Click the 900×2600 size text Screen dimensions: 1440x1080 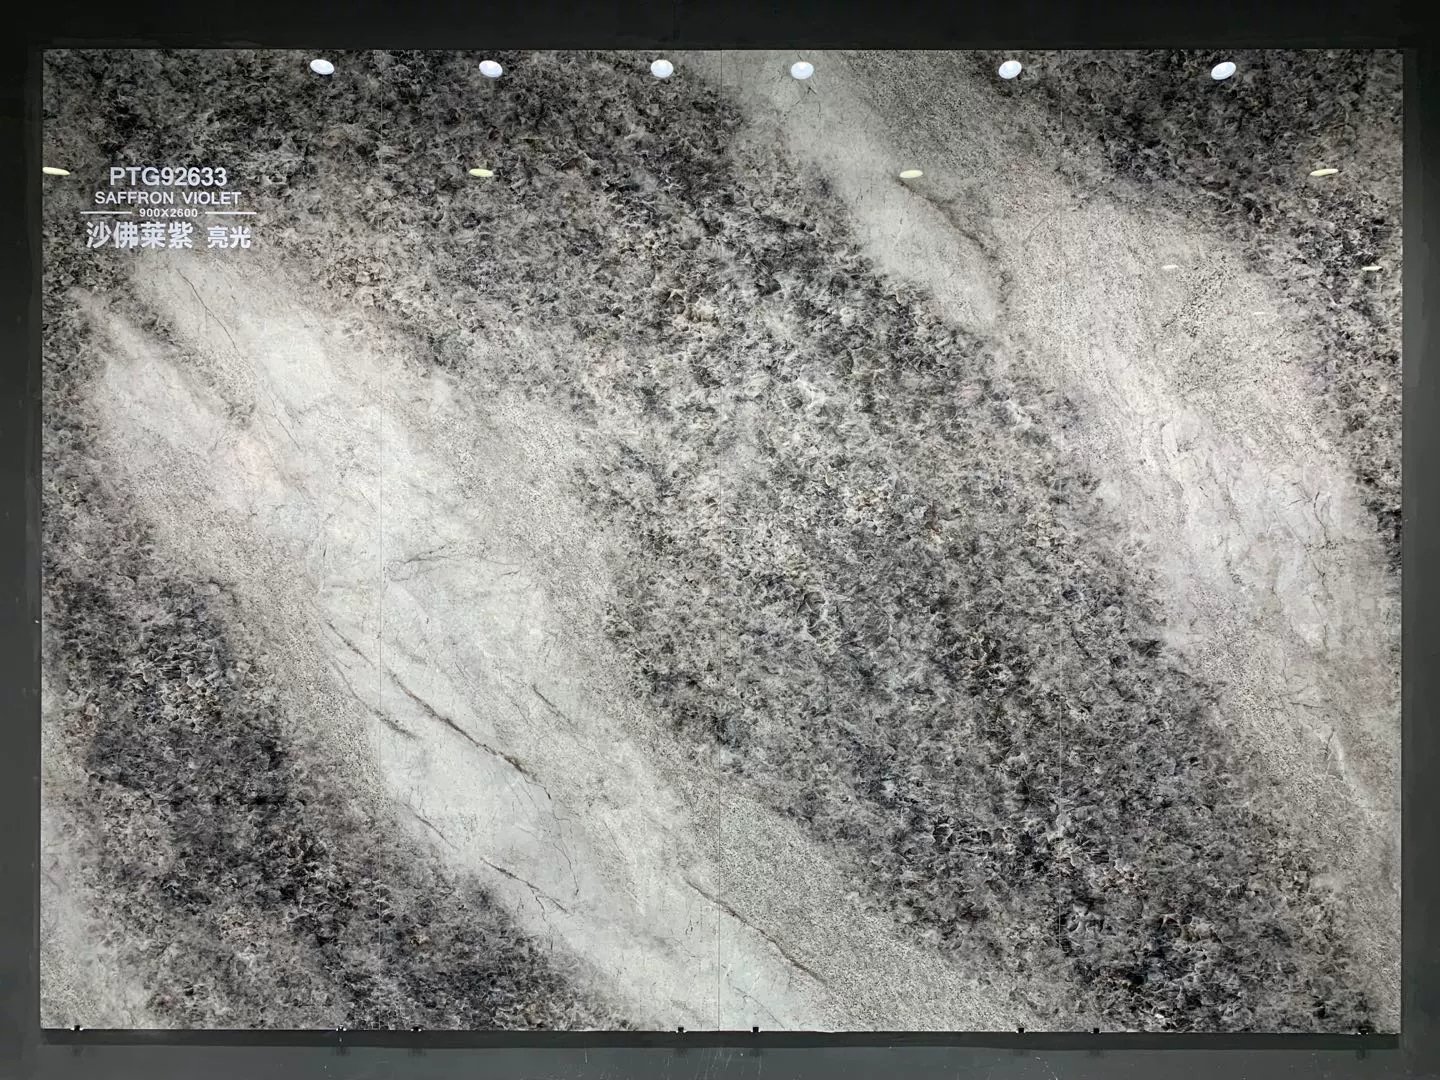(168, 213)
